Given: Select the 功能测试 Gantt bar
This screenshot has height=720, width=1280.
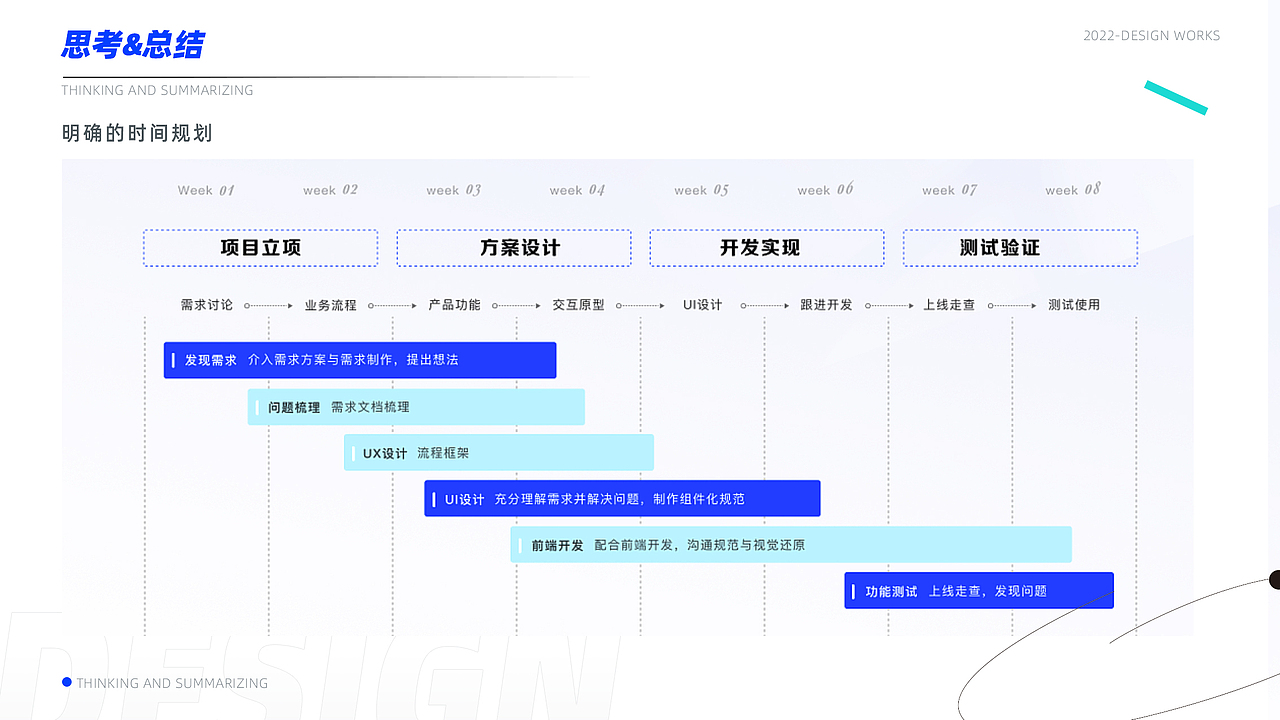Looking at the screenshot, I should 979,591.
